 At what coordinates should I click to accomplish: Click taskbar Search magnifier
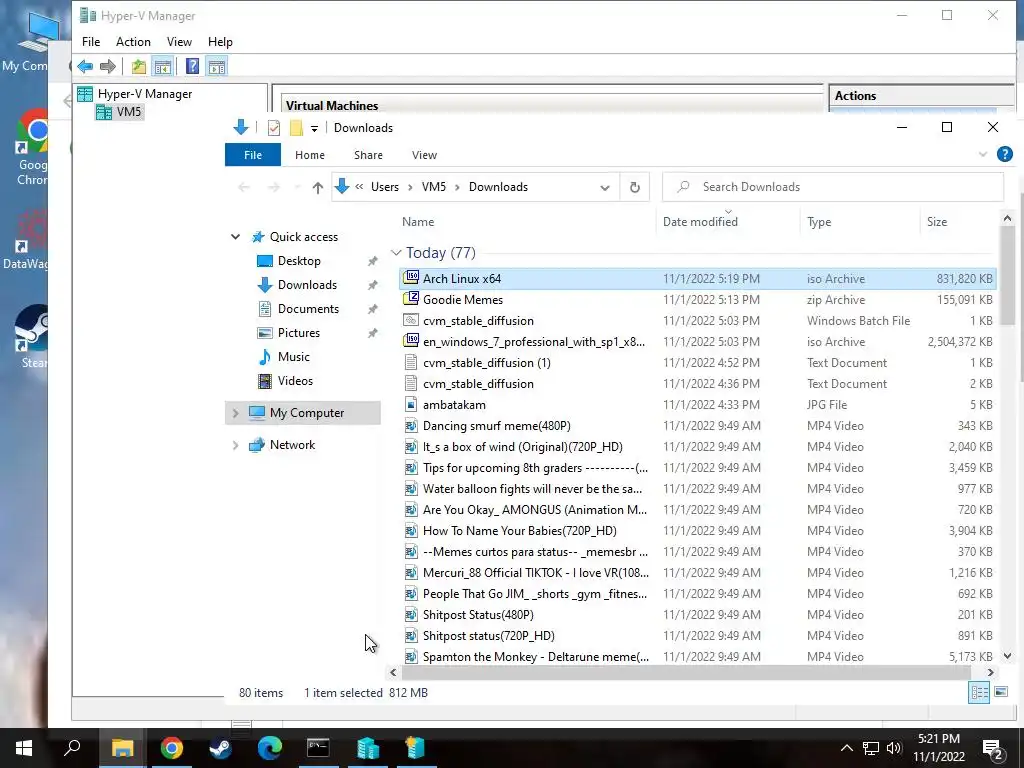pyautogui.click(x=72, y=748)
